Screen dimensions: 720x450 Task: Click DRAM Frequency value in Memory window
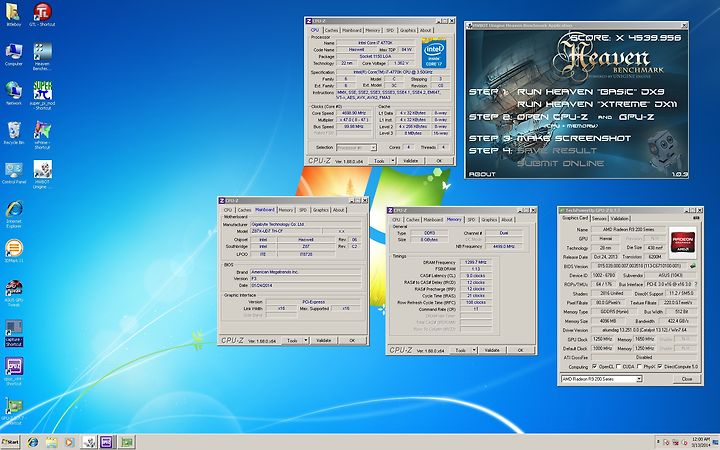point(476,262)
